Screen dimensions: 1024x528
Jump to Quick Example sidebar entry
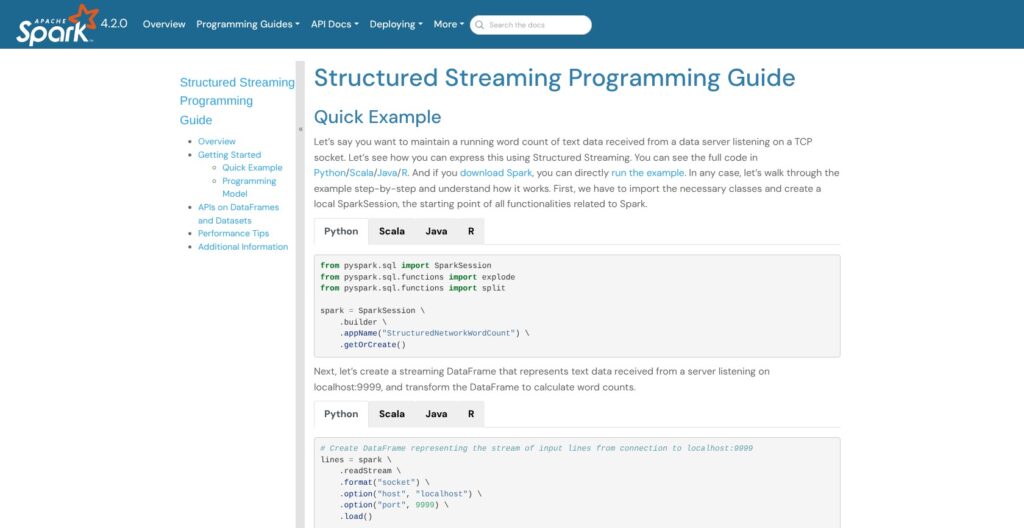252,168
